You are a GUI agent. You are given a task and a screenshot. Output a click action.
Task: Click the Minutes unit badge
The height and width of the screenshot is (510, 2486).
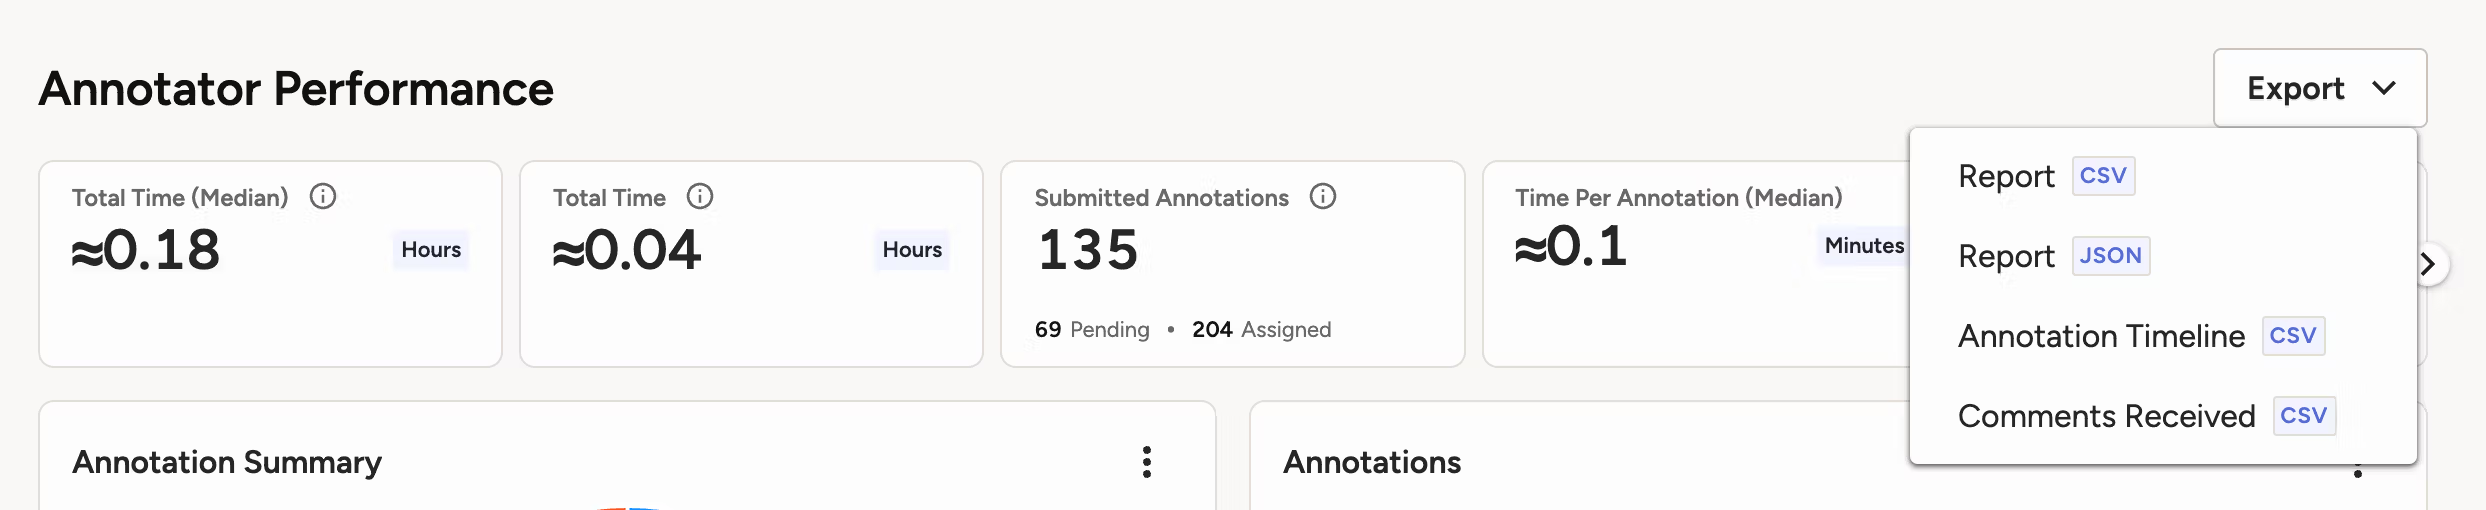[x=1864, y=245]
